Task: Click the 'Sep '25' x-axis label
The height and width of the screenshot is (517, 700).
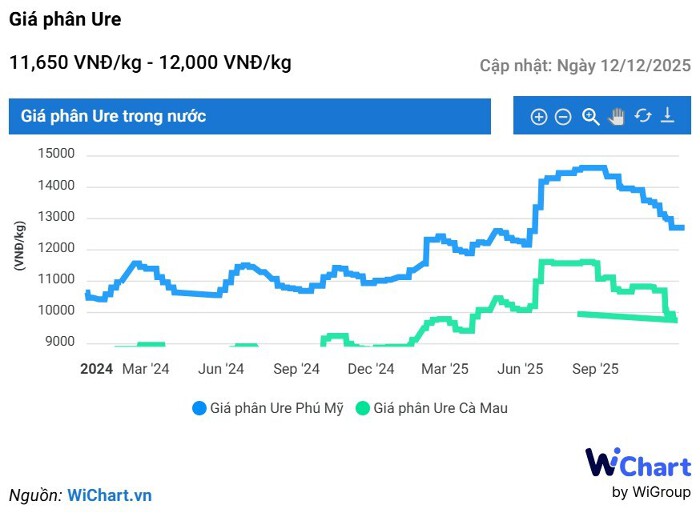Action: tap(596, 369)
